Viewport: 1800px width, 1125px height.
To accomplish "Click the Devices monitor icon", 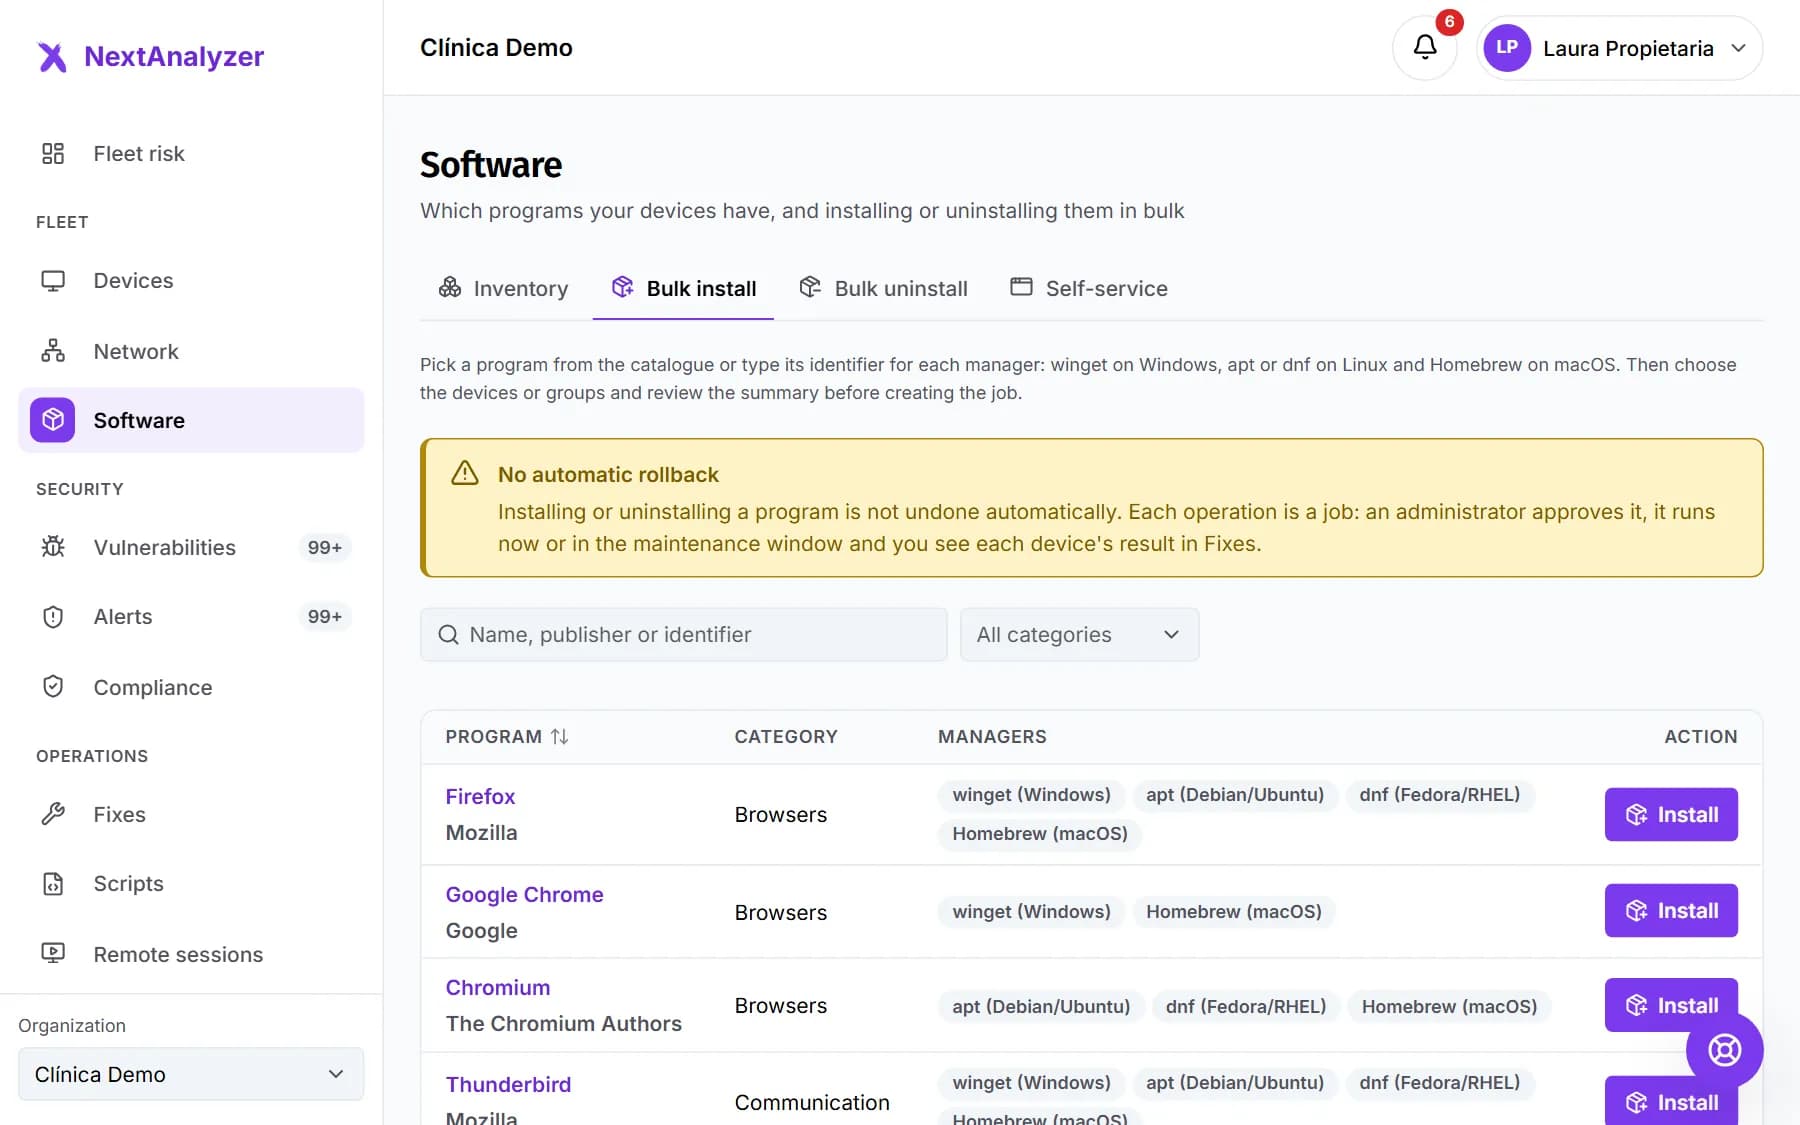I will (53, 281).
